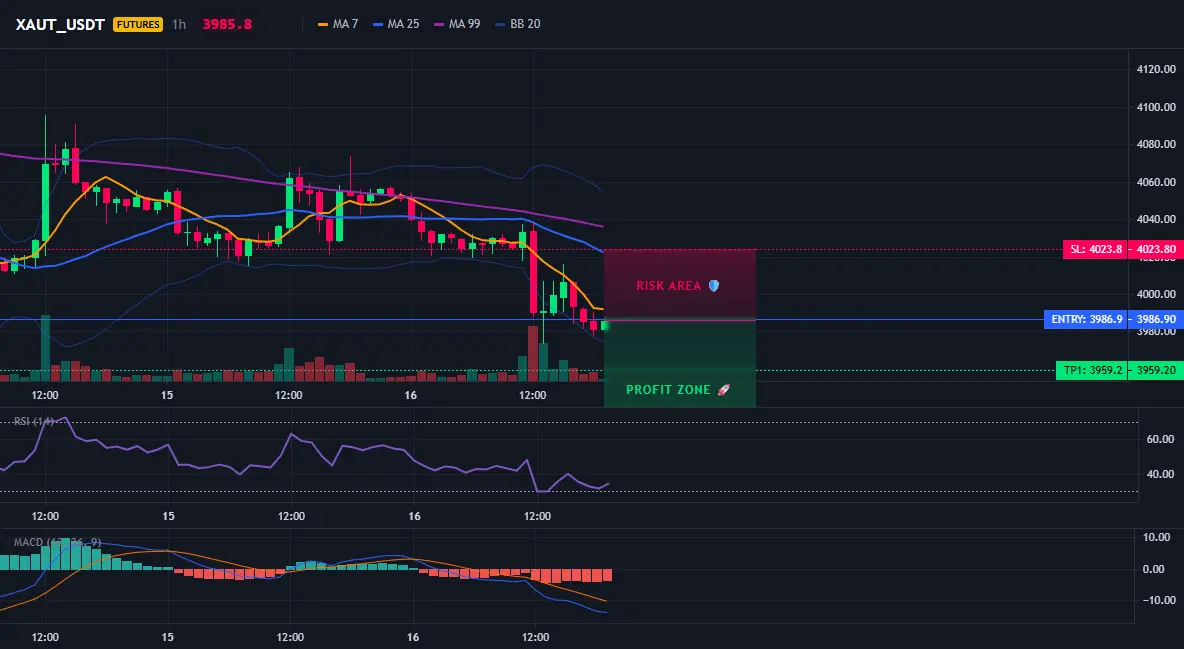The height and width of the screenshot is (649, 1184).
Task: Click the 4000.00 price axis label
Action: point(1156,295)
